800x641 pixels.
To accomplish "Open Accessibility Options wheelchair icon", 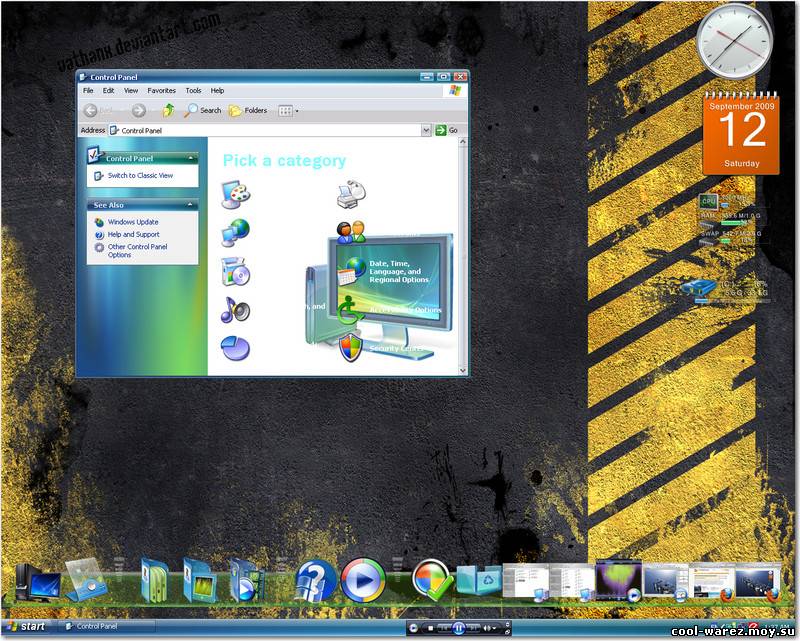I will [350, 310].
